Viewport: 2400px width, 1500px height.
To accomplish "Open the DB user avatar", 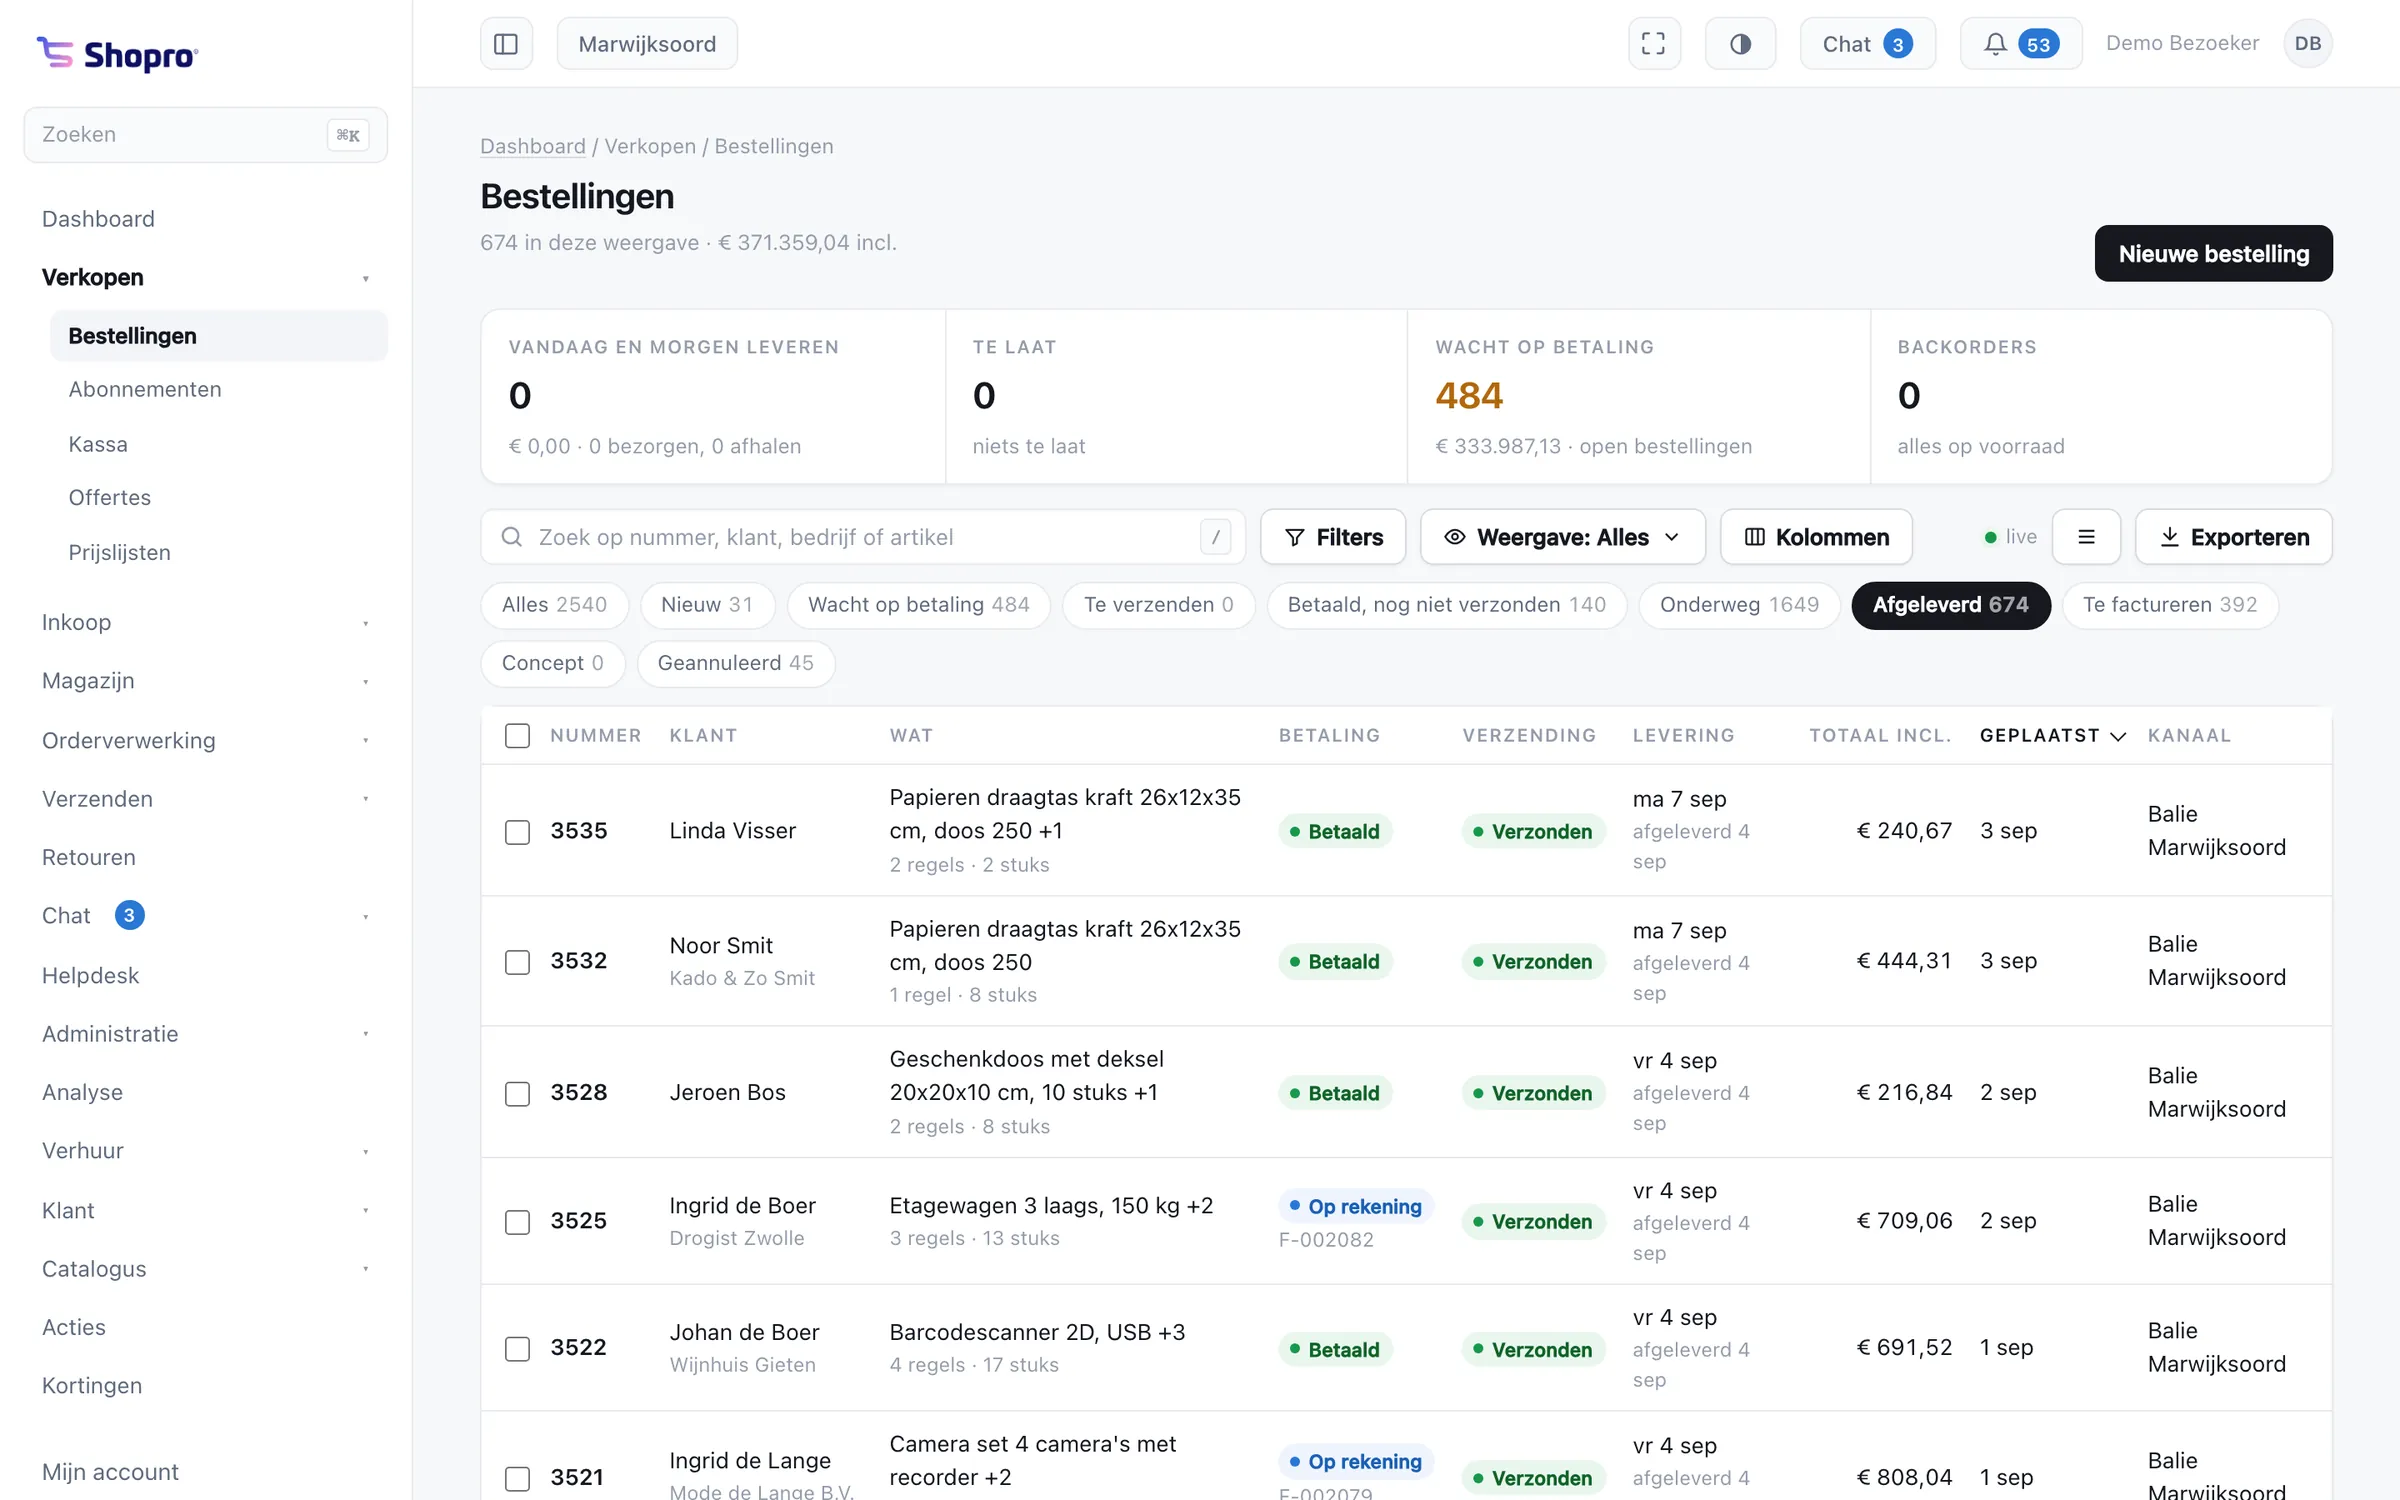I will pyautogui.click(x=2308, y=44).
